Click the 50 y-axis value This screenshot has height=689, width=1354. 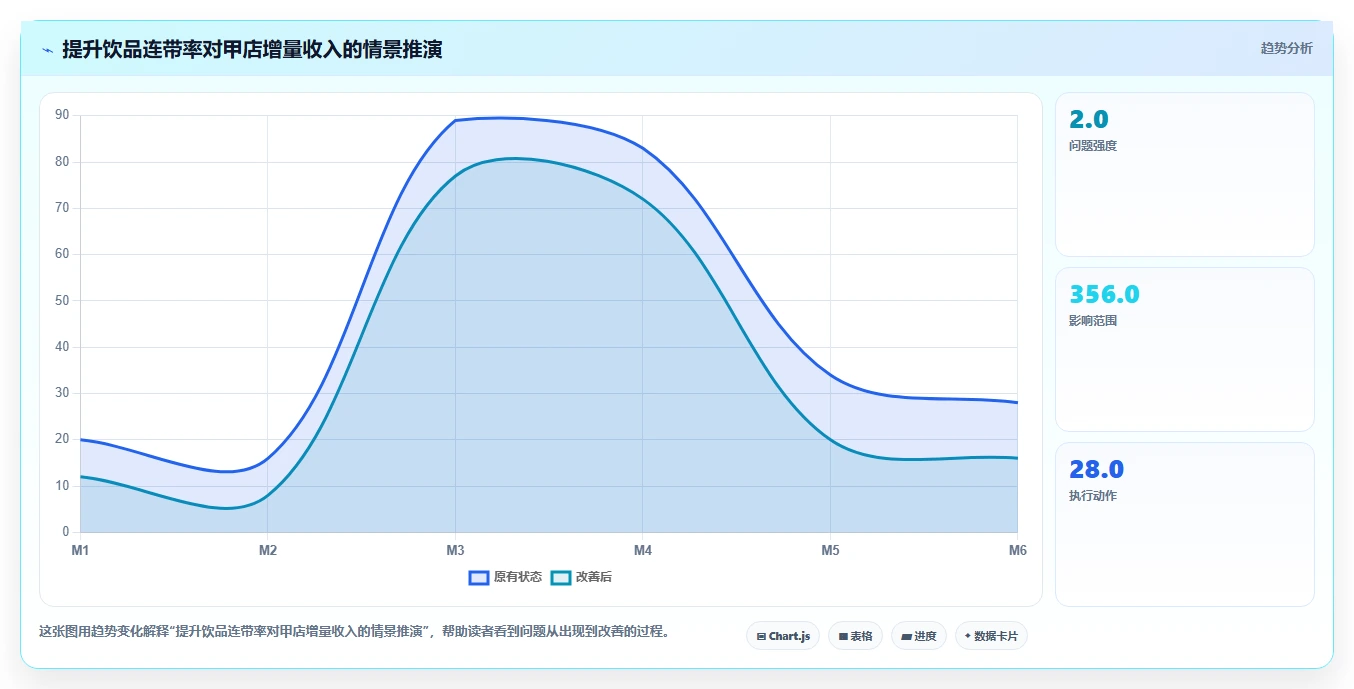62,300
